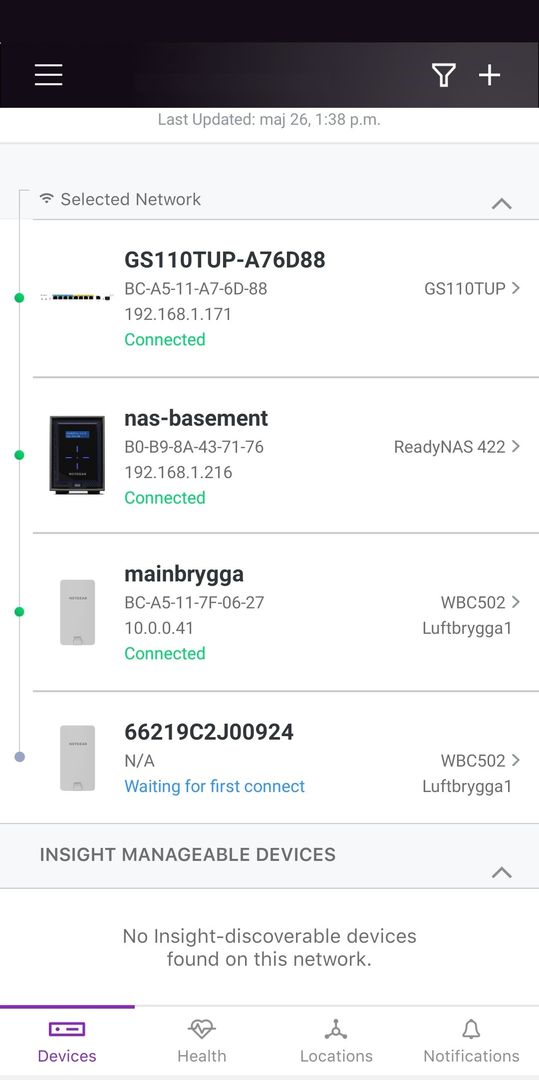Switch to the Devices tab

coord(67,1041)
